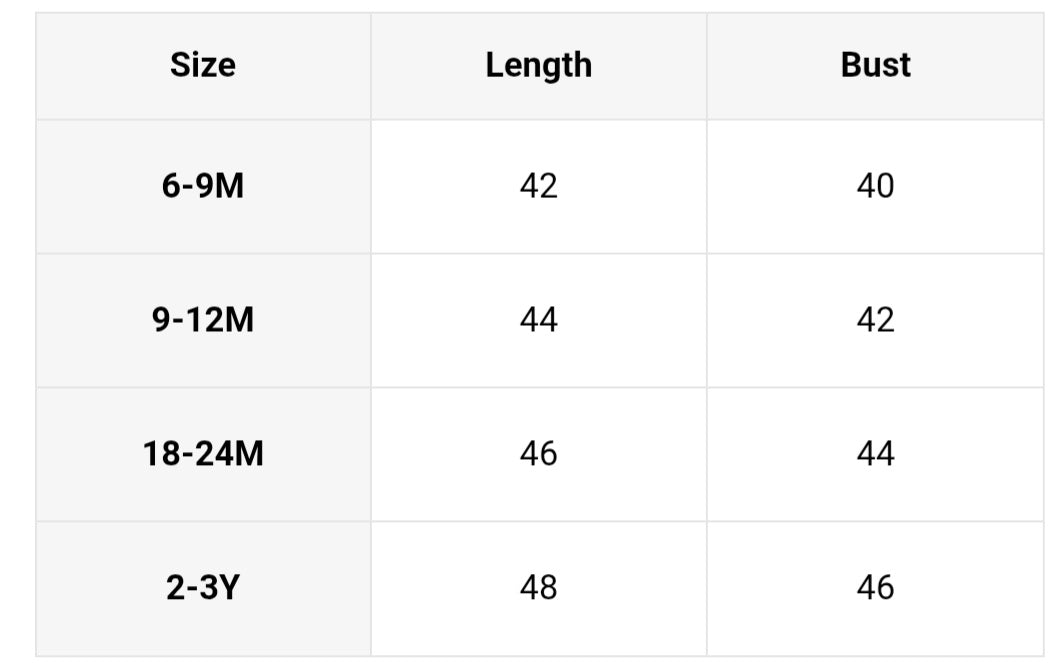Click the Bust column header
The height and width of the screenshot is (663, 1060).
click(x=875, y=65)
